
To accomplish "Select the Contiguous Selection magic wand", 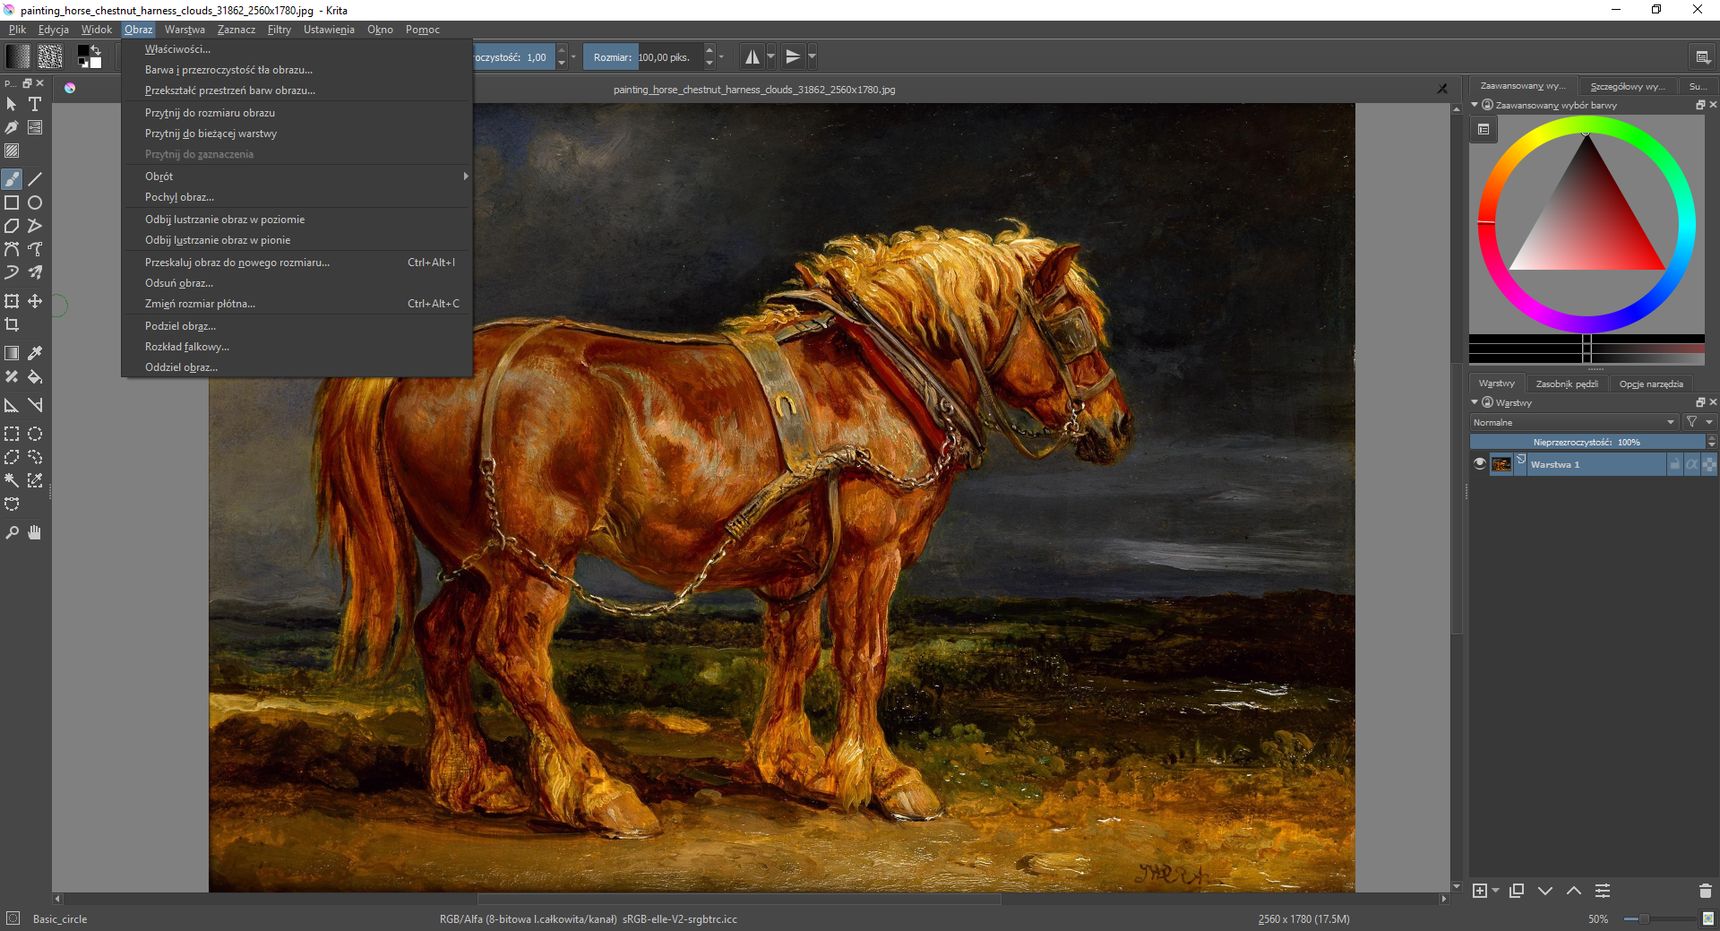I will [12, 480].
